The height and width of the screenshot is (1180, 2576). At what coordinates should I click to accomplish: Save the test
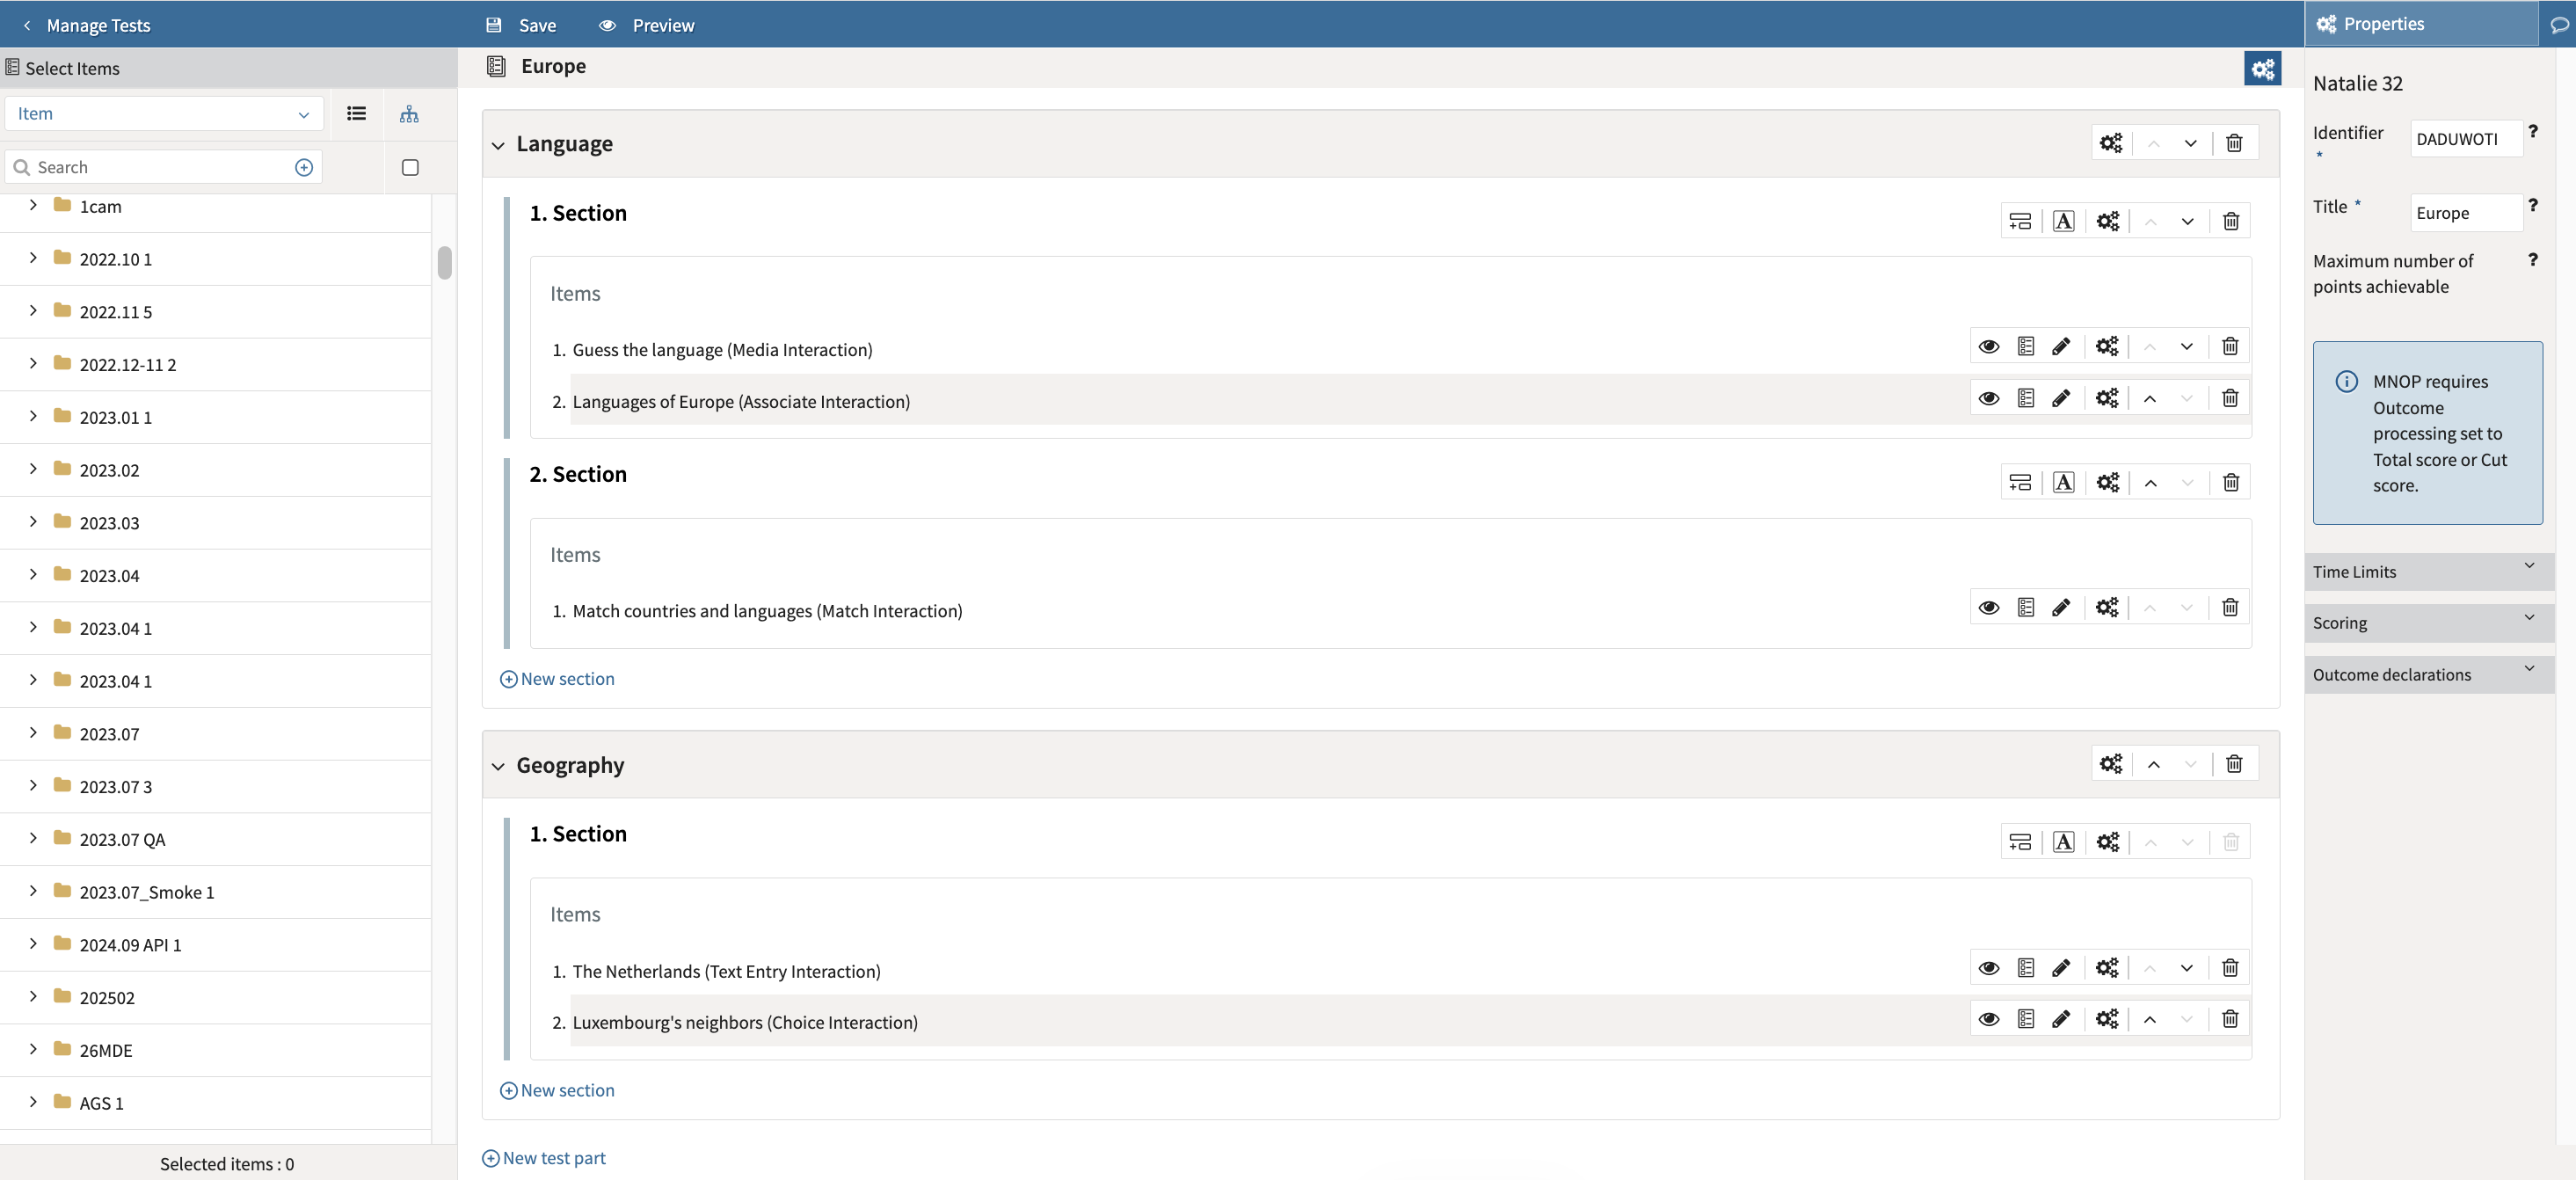click(x=521, y=25)
